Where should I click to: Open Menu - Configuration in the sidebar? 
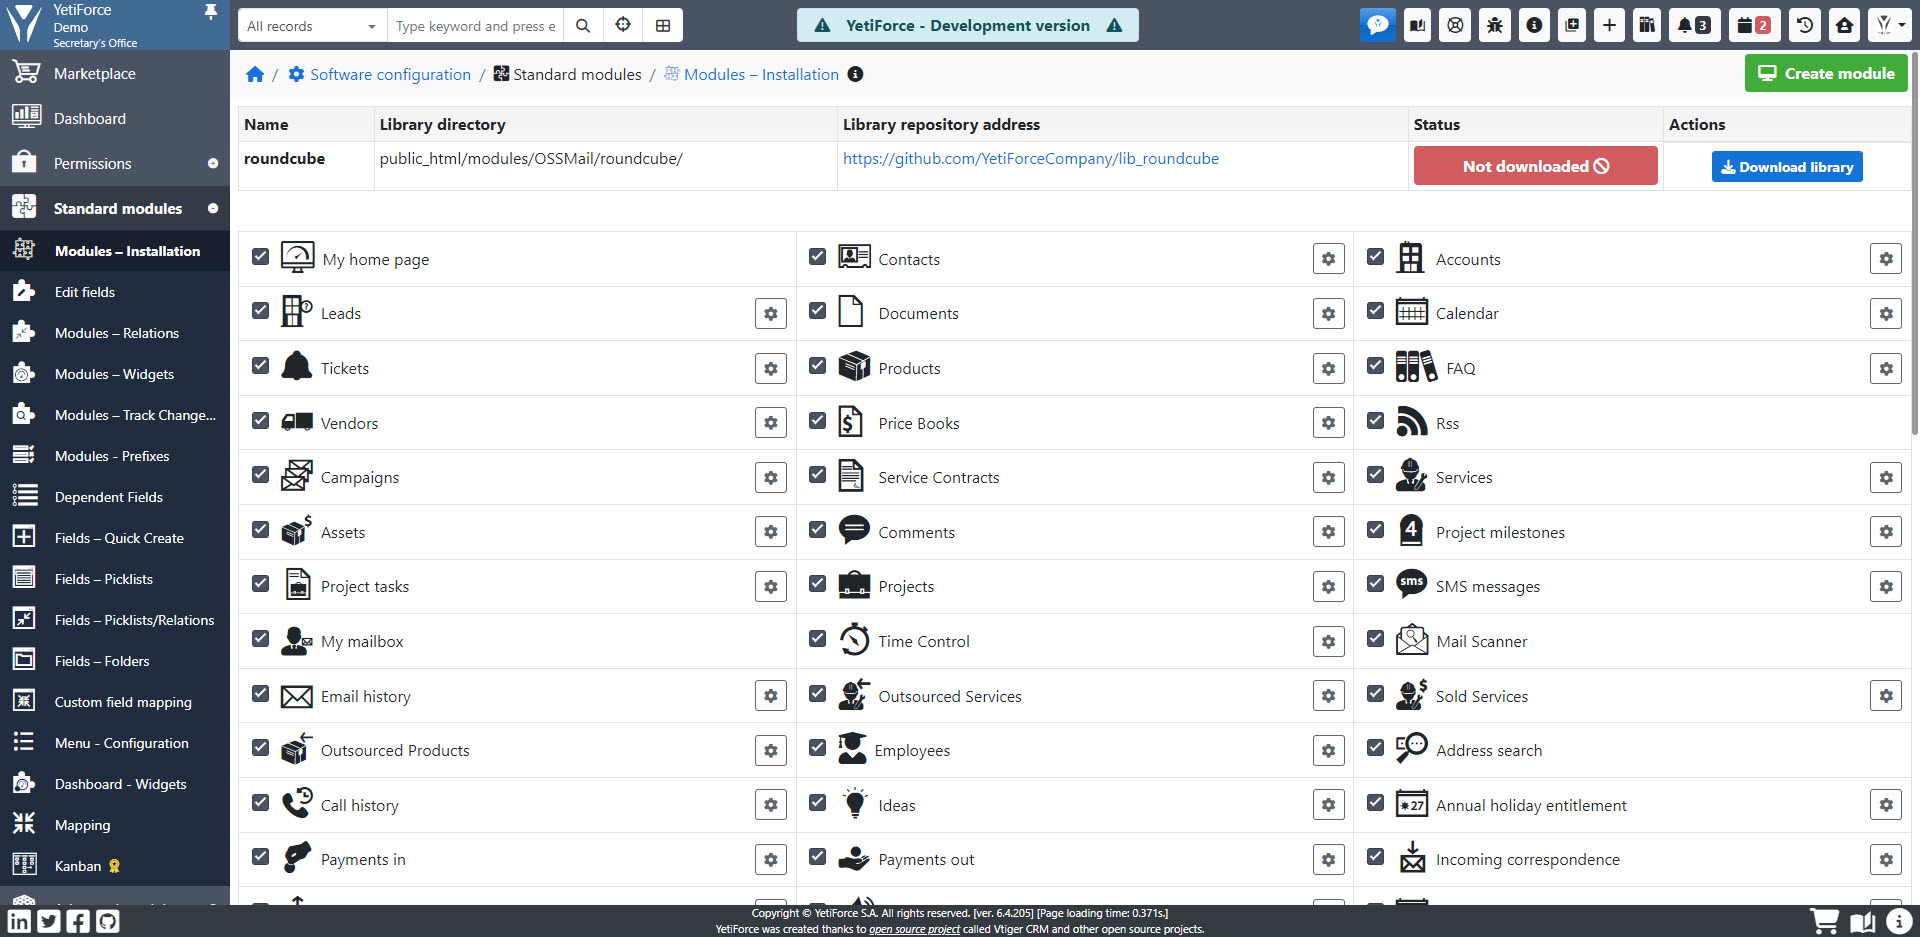(115, 743)
